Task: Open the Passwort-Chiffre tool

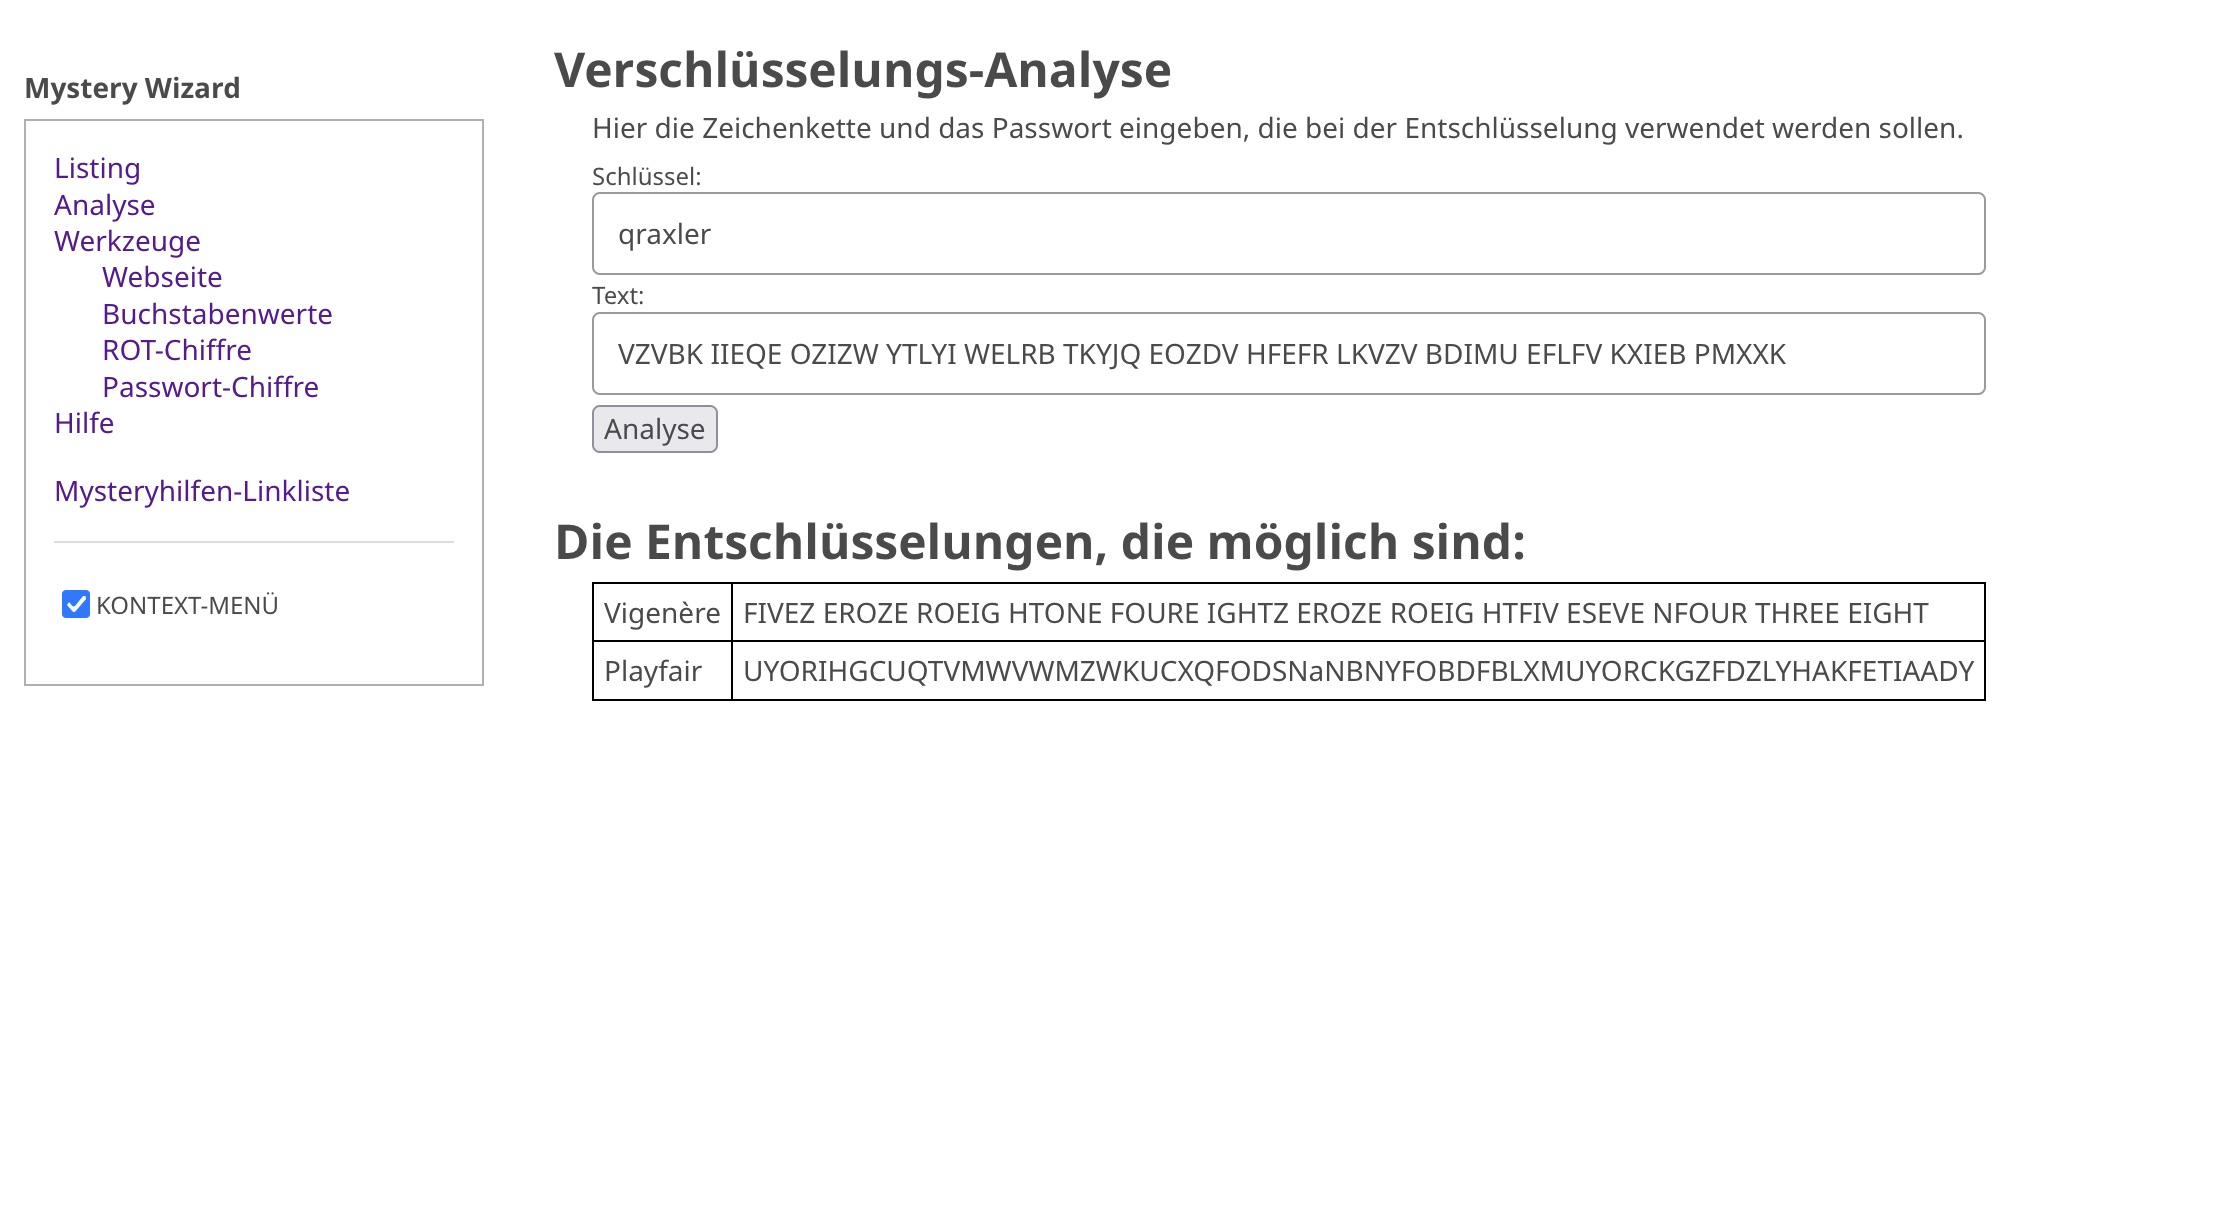Action: (x=210, y=387)
